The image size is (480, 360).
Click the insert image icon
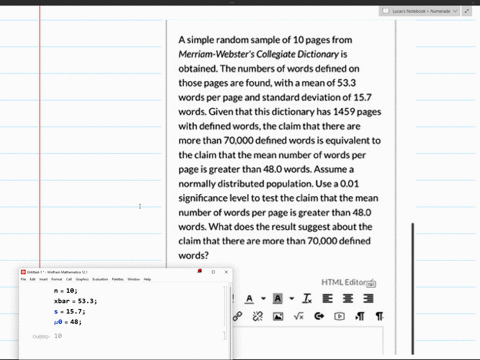pos(278,316)
